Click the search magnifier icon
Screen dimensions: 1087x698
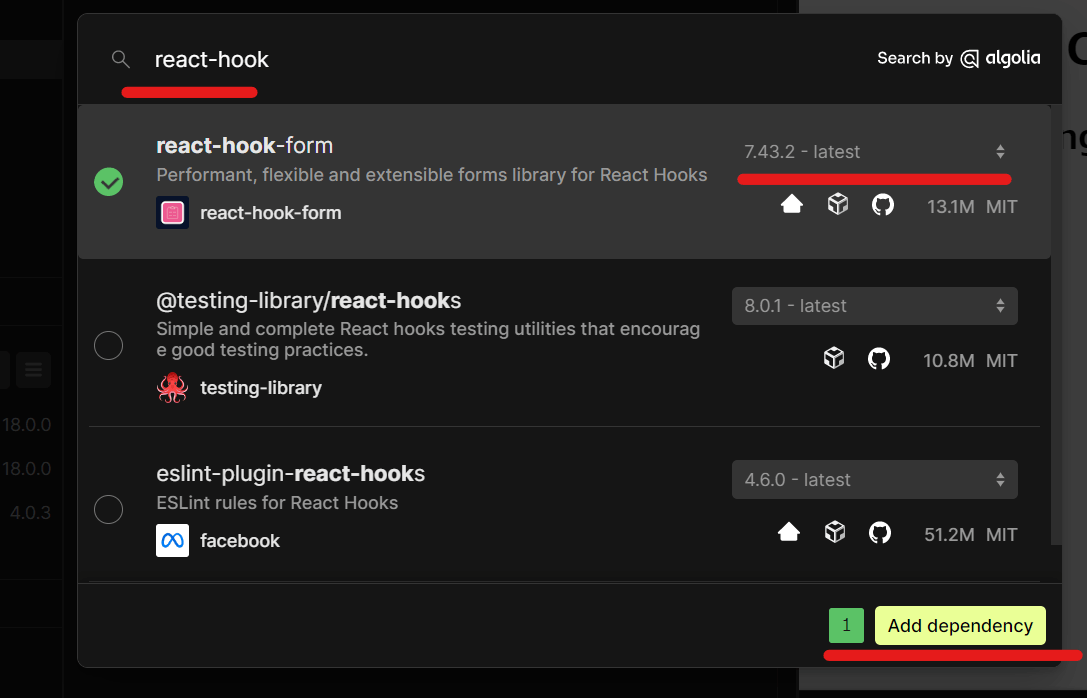pyautogui.click(x=121, y=59)
